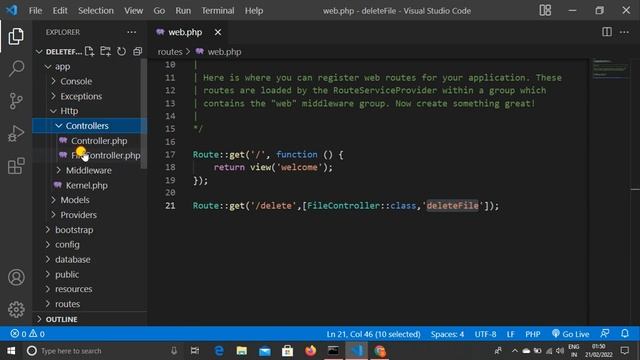Open Kernel.php file
This screenshot has width=640, height=360.
point(87,185)
